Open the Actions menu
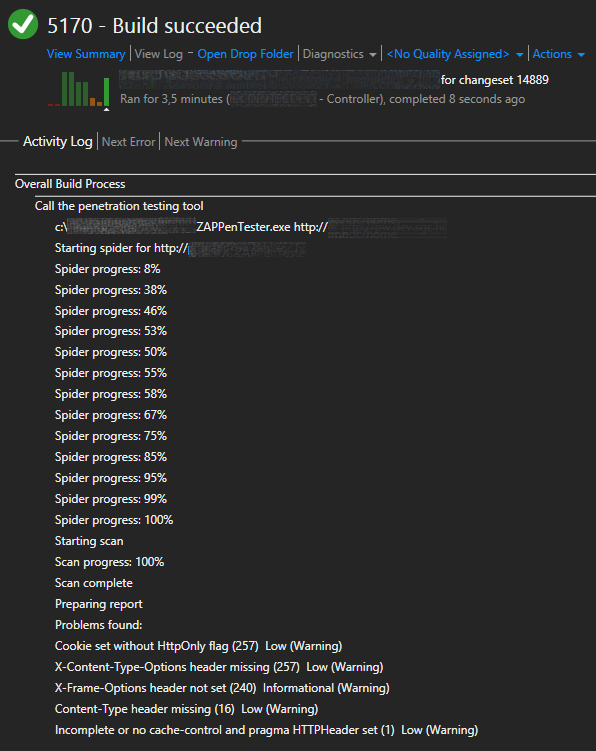Viewport: 596px width, 751px height. pyautogui.click(x=552, y=54)
